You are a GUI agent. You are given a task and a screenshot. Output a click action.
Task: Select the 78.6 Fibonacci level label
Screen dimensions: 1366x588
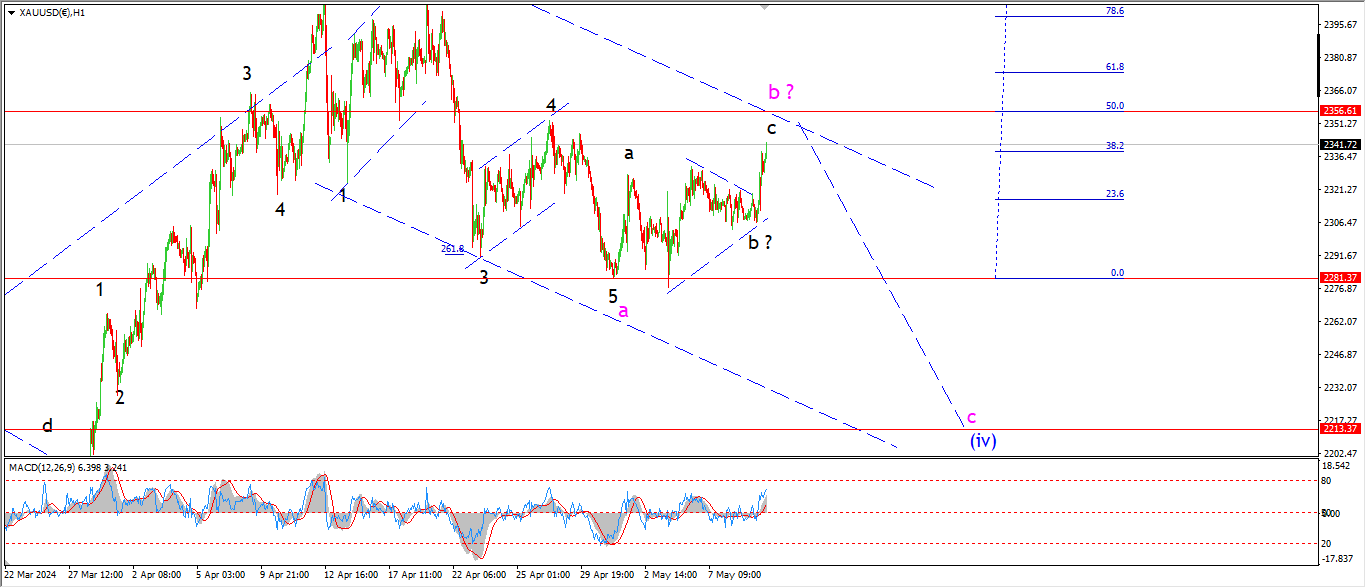coord(1114,10)
